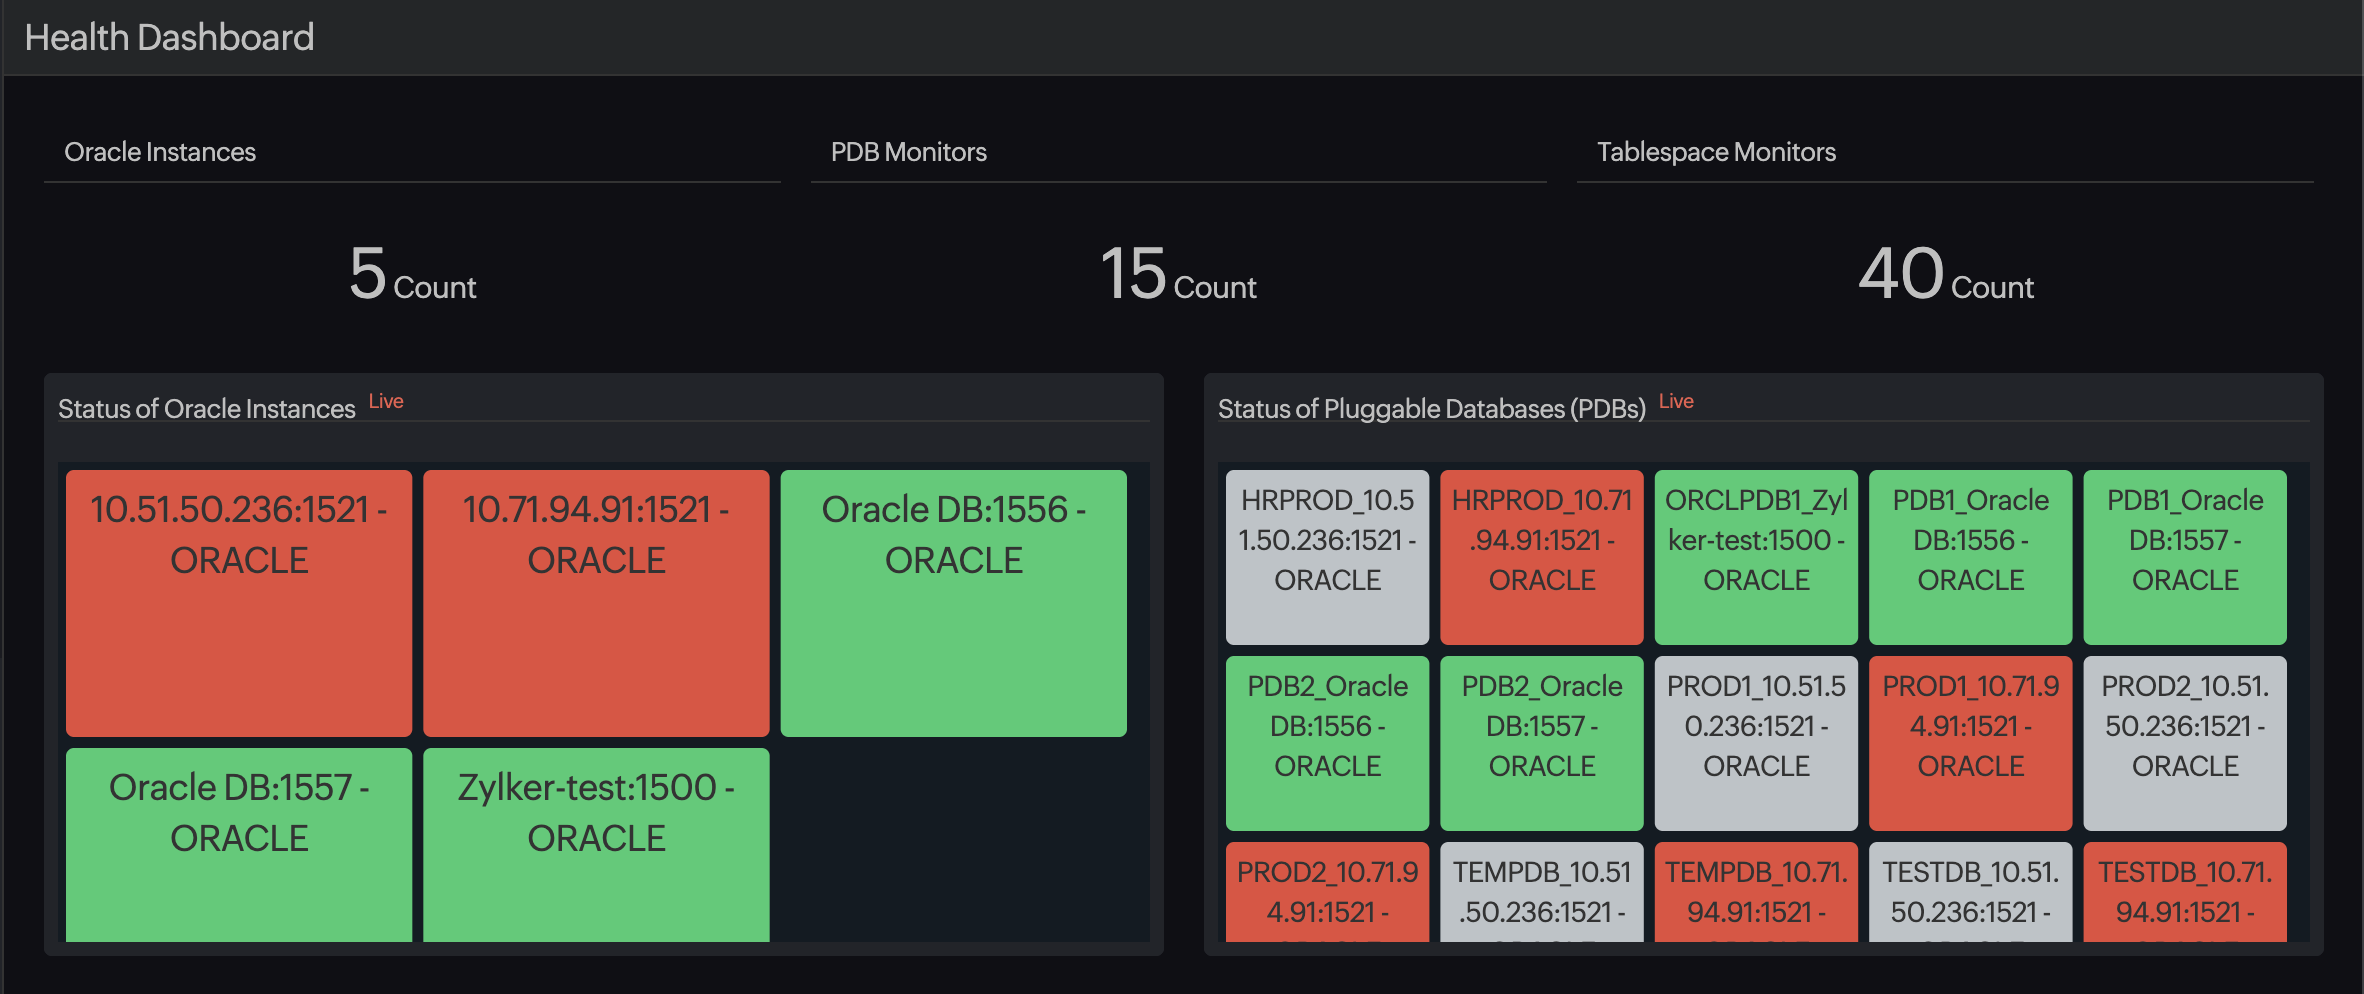Click the Live badge on Pluggable Databases panel

(1677, 400)
